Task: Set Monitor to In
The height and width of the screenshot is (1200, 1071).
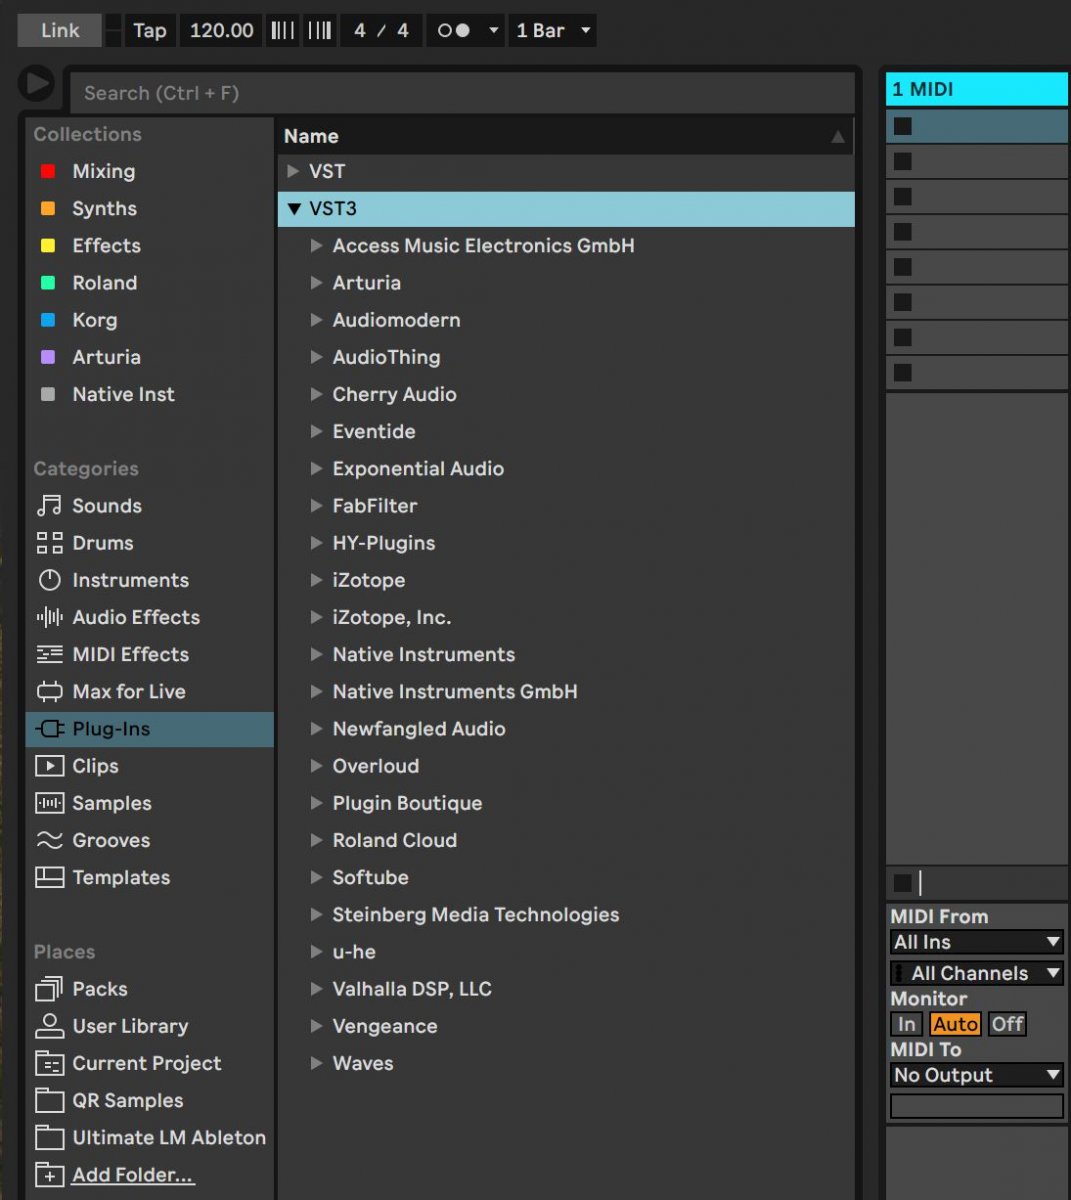Action: click(x=906, y=1024)
